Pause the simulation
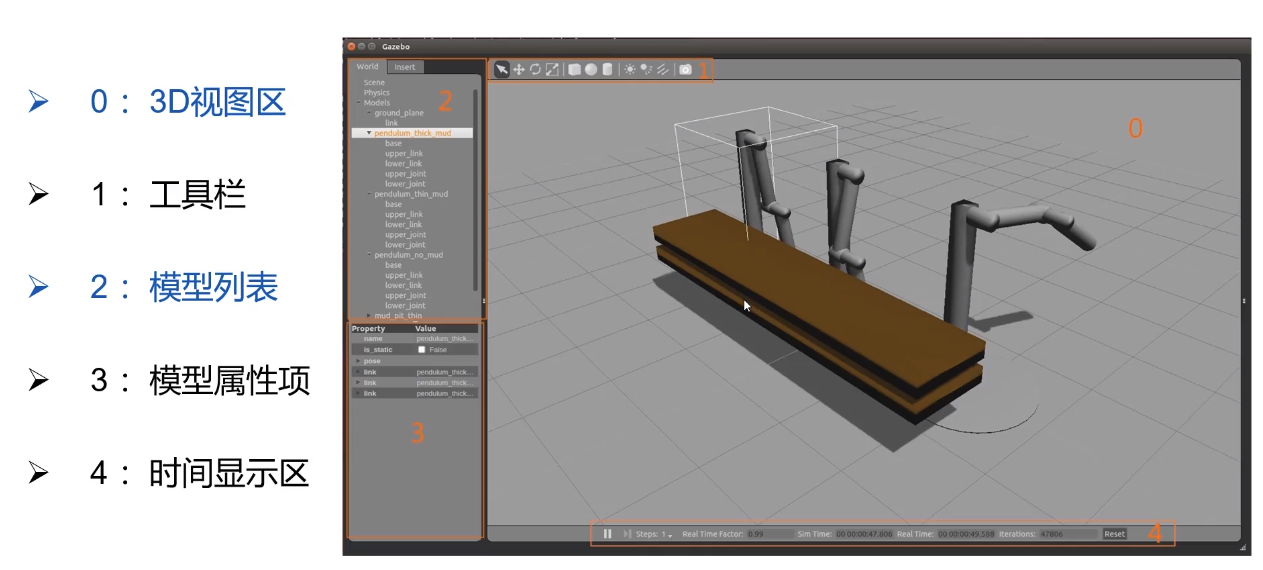The height and width of the screenshot is (570, 1263). (x=607, y=534)
